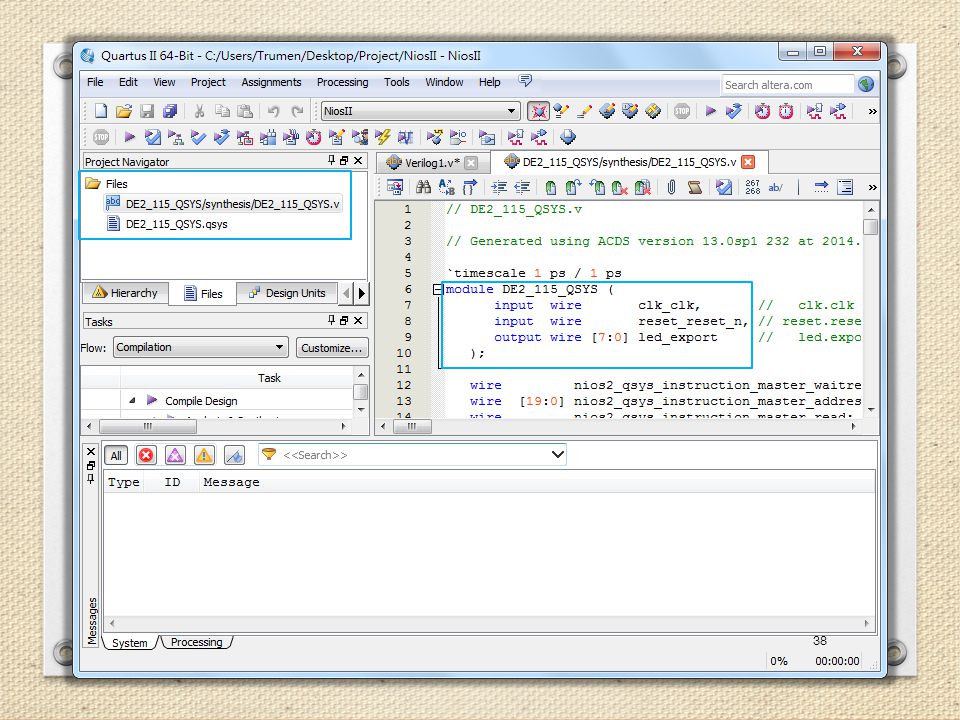
Task: Open a file with the folder icon
Action: (x=124, y=111)
